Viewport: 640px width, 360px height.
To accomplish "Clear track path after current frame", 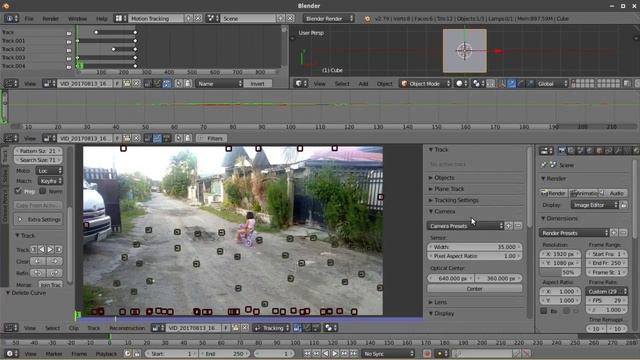I will coord(55,261).
